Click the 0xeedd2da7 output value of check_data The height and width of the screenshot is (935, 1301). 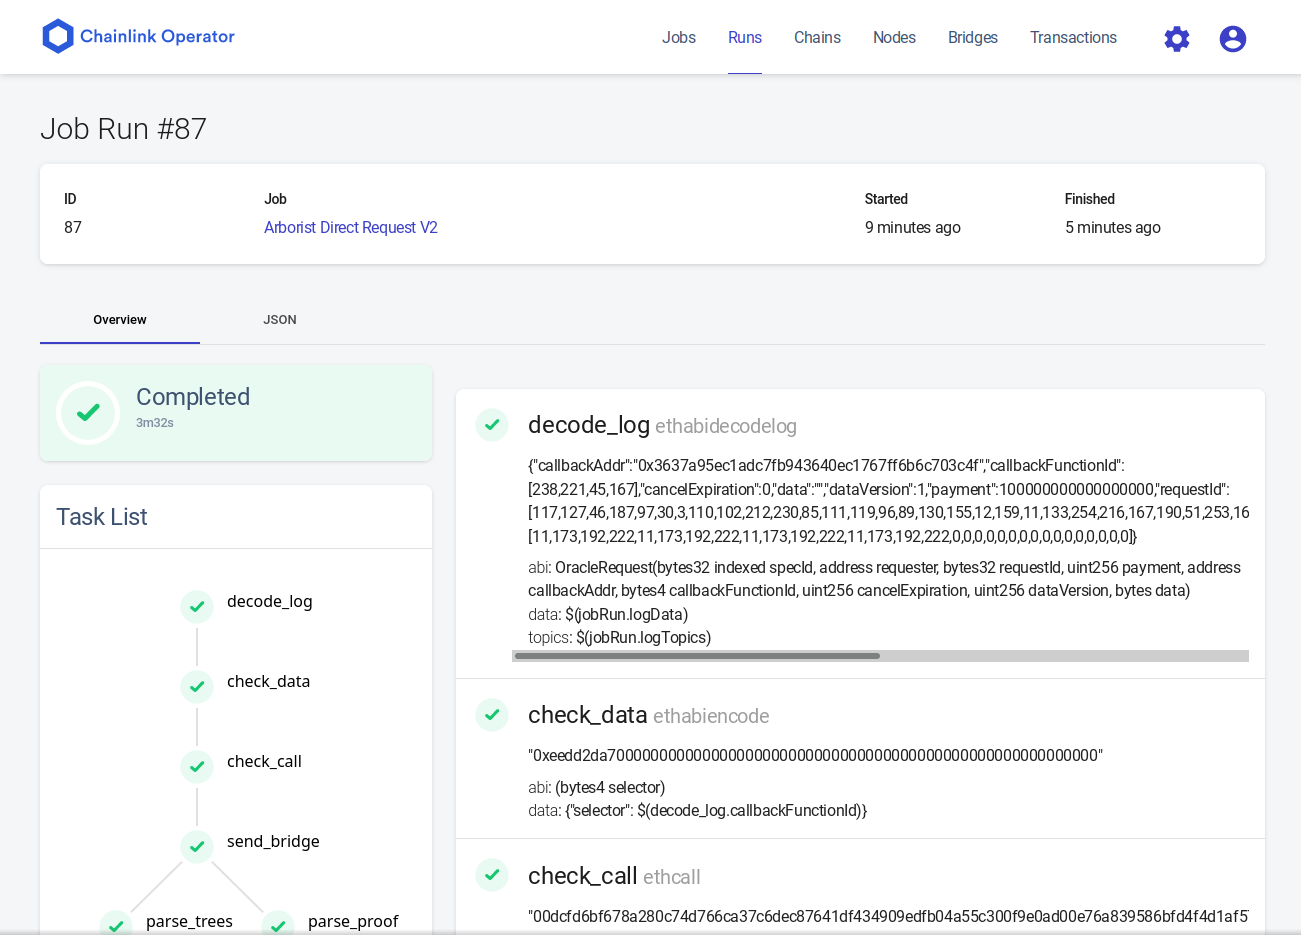pyautogui.click(x=815, y=755)
